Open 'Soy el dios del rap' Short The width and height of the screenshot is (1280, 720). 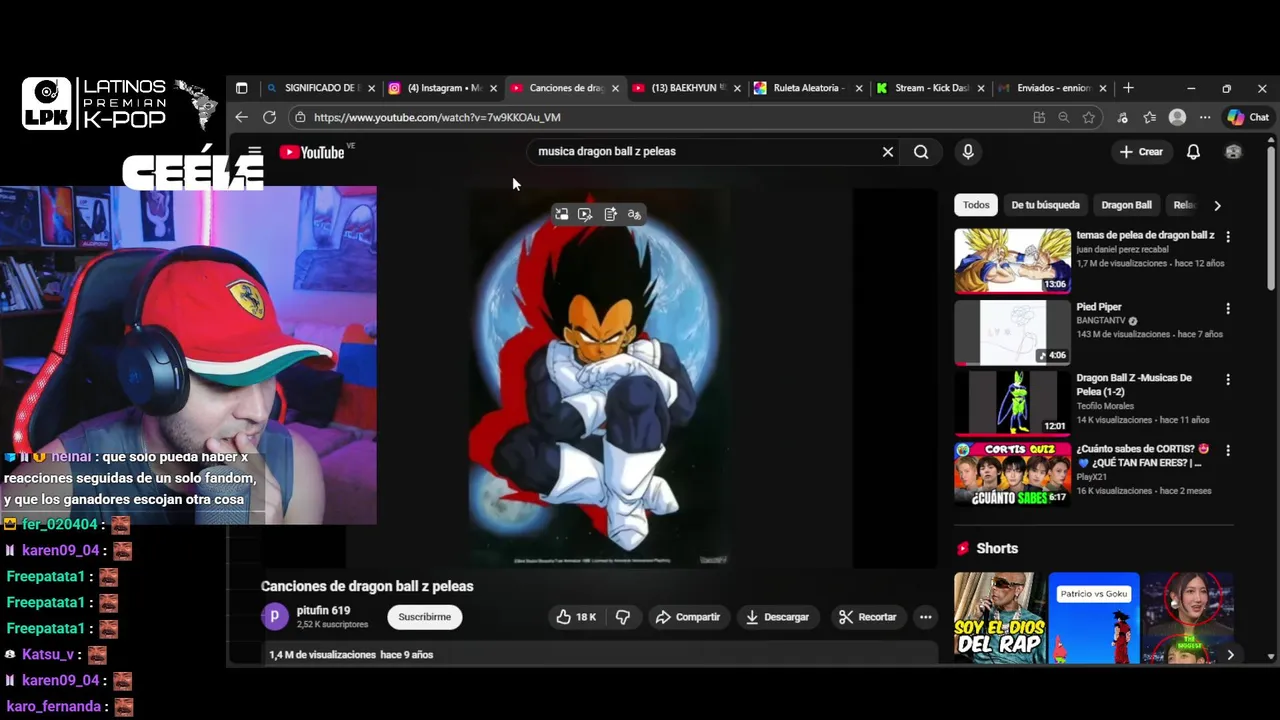(x=999, y=618)
